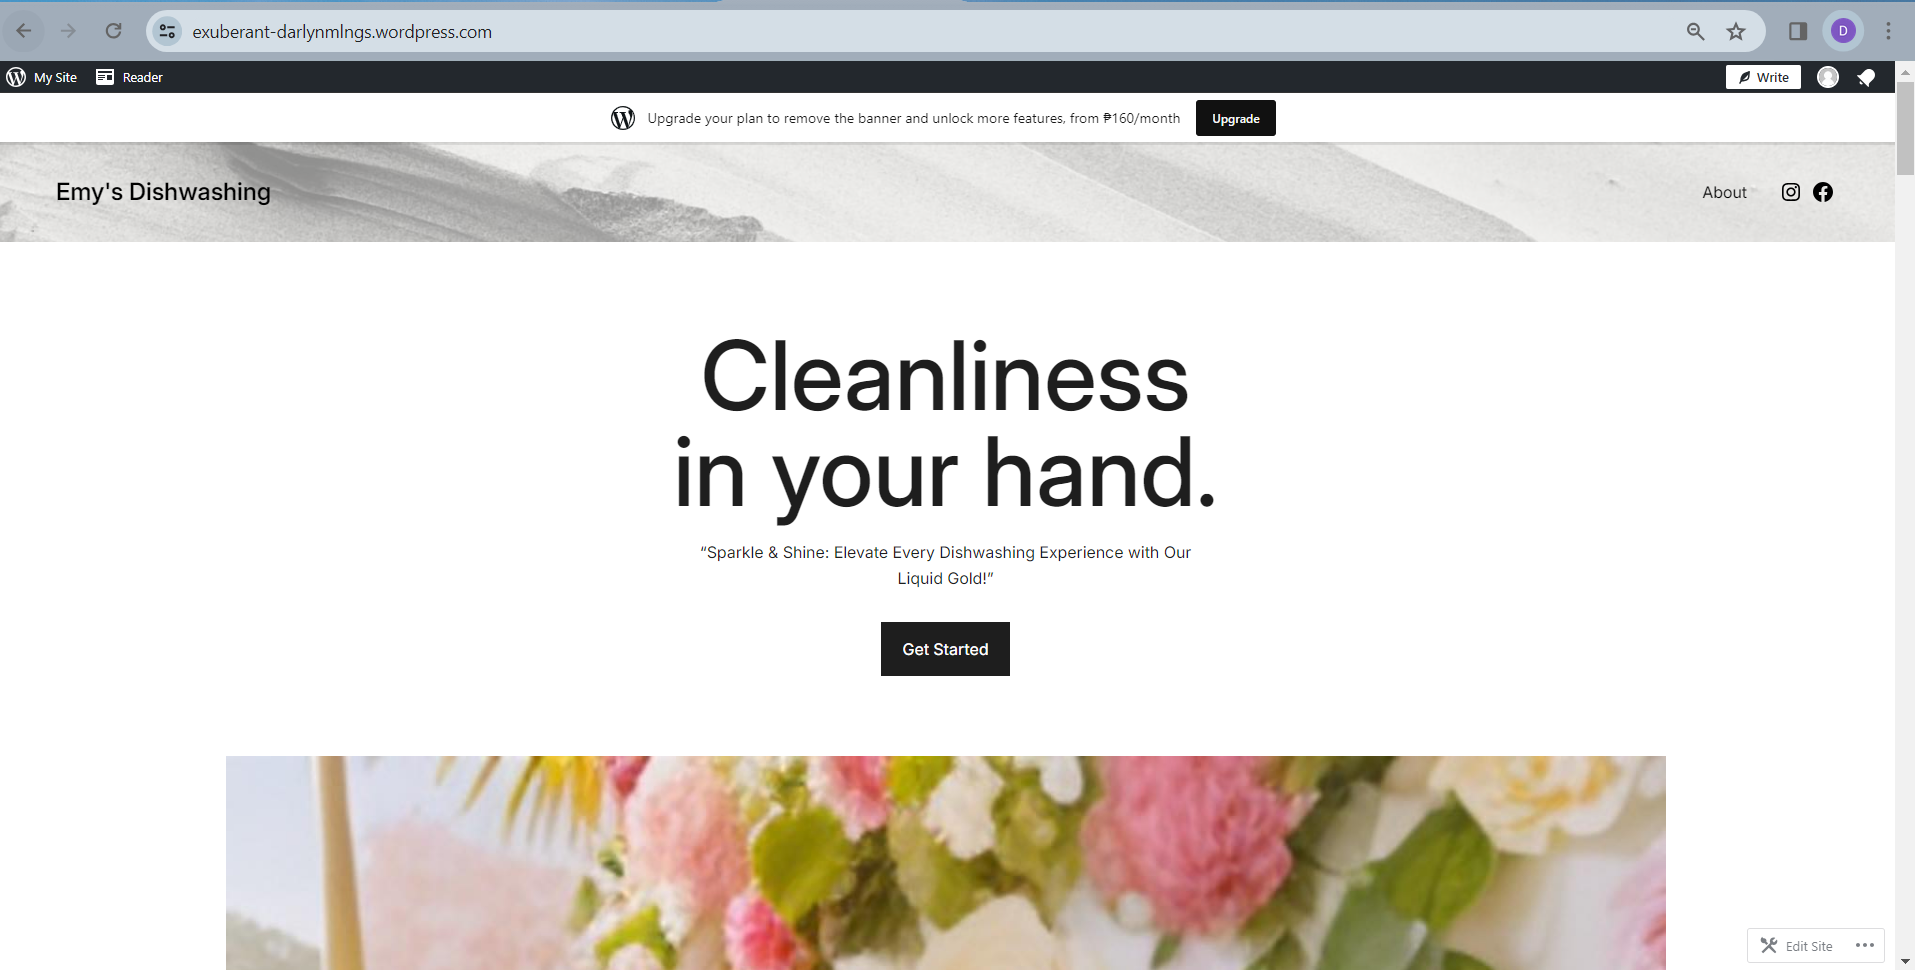
Task: Open the Instagram social icon link
Action: [x=1790, y=192]
